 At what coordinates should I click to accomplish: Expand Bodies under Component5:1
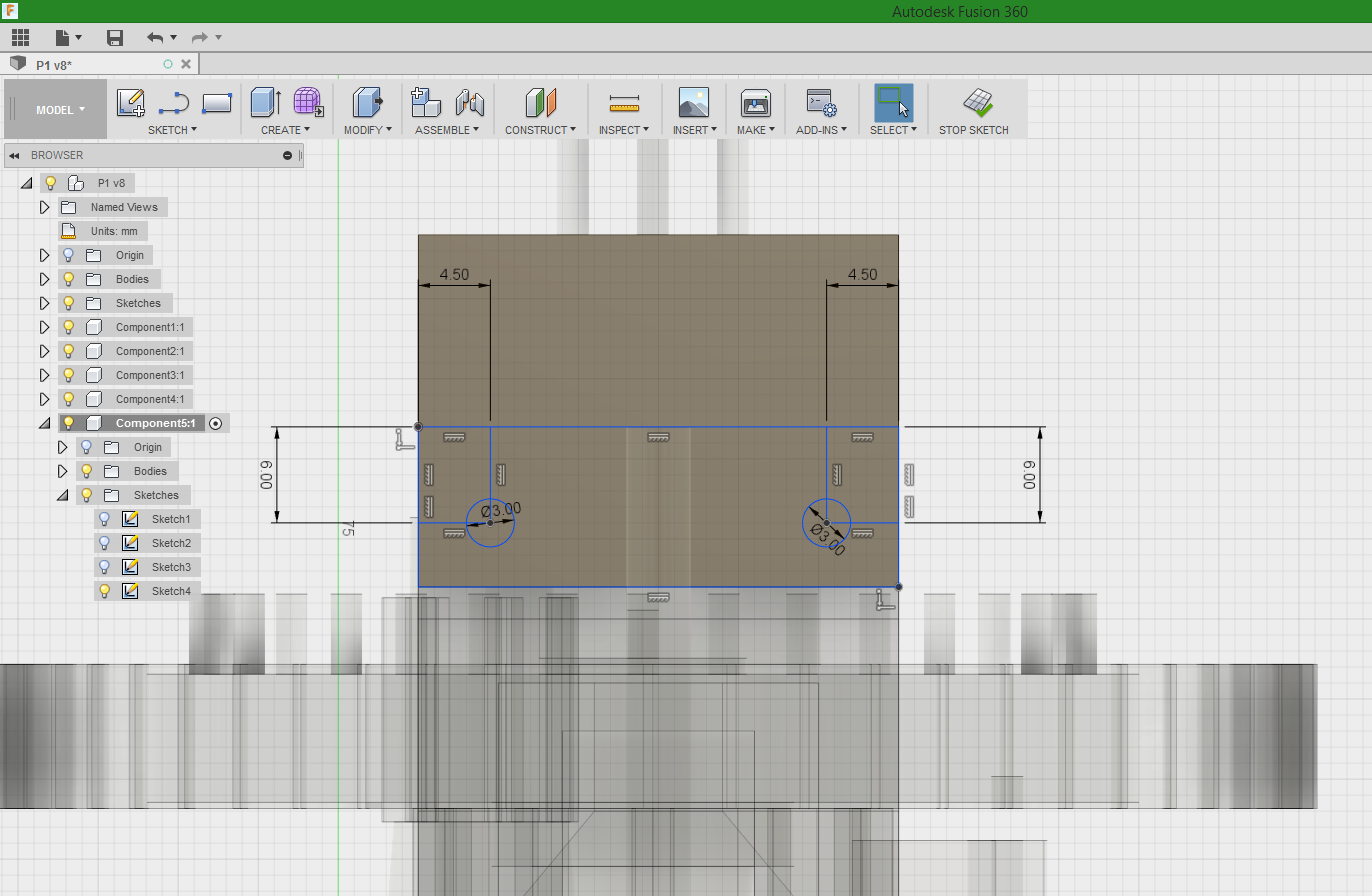point(62,471)
